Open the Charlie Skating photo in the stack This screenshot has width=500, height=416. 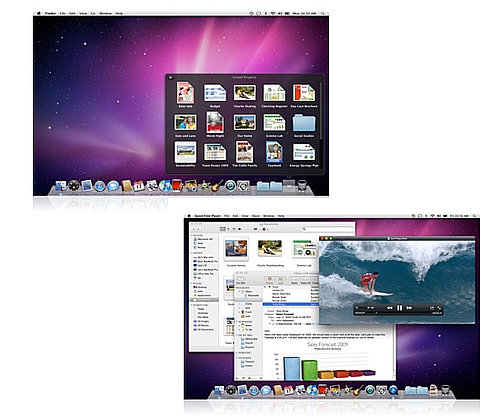pos(245,96)
